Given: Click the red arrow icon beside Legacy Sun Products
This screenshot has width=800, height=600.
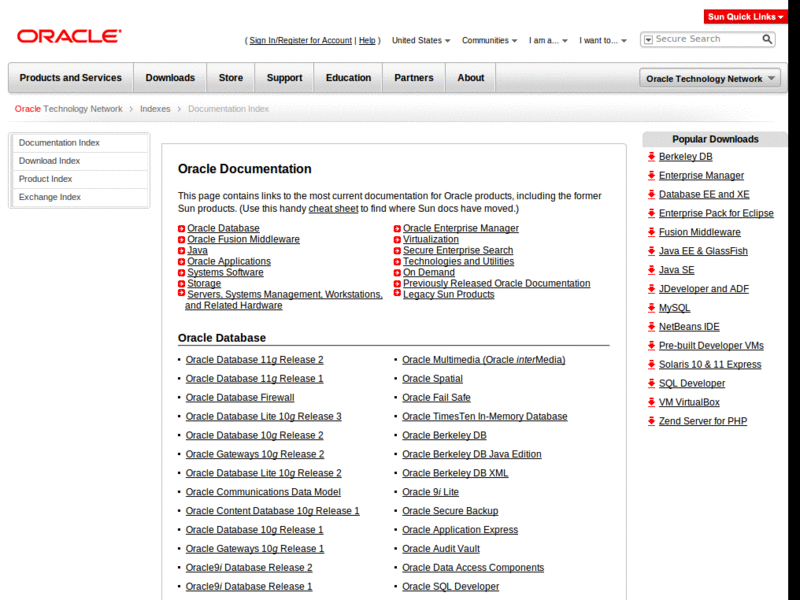Looking at the screenshot, I should pos(397,293).
